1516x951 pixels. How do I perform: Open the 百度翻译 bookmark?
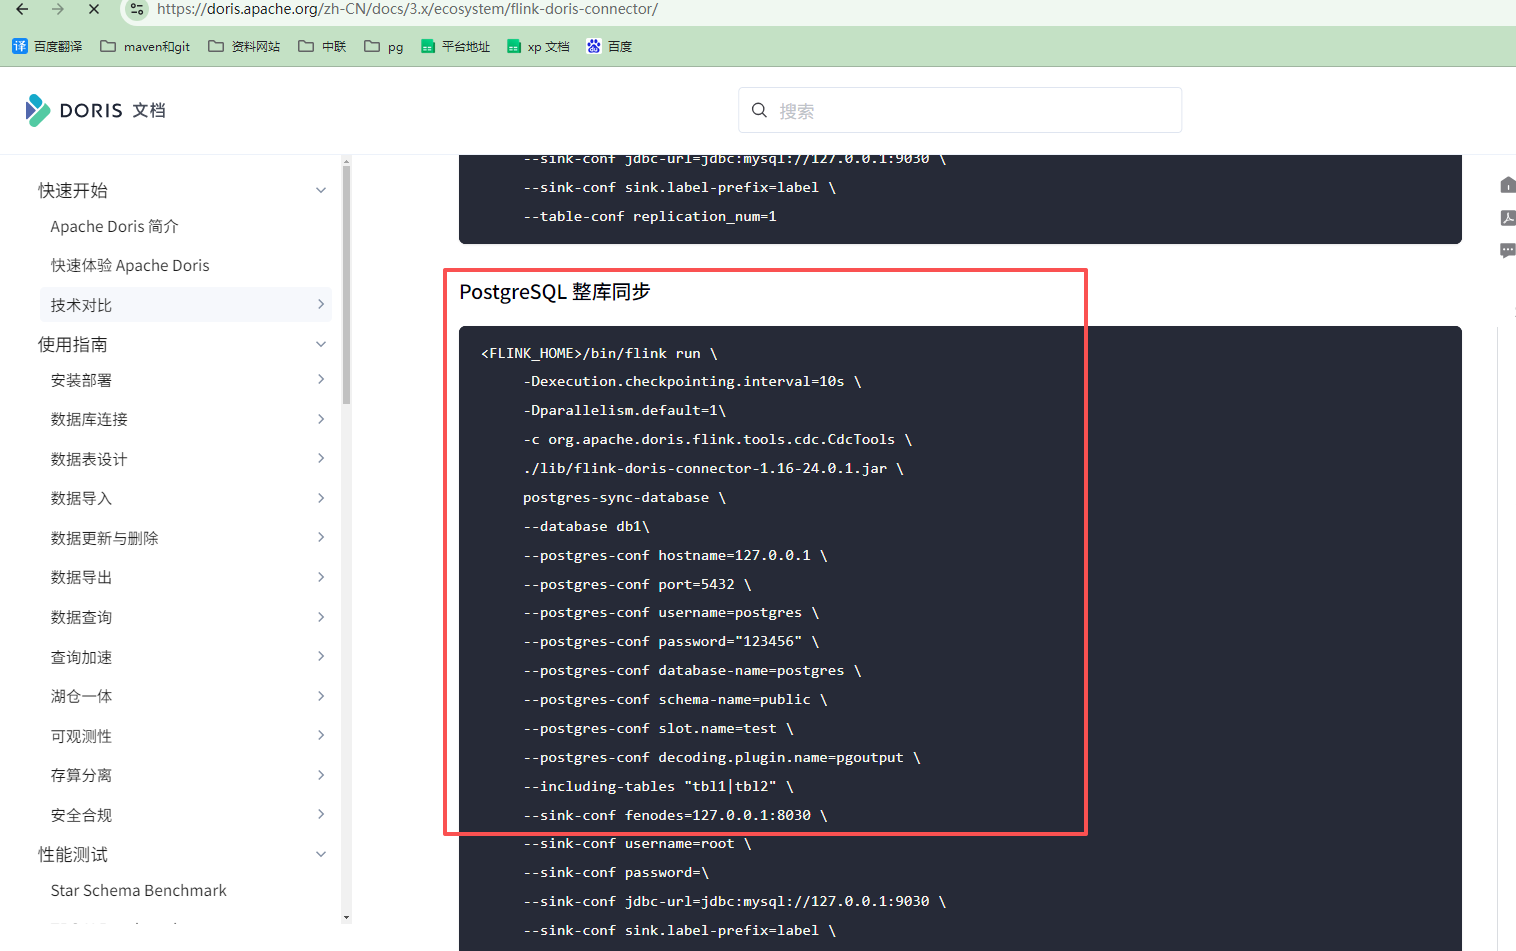(x=47, y=46)
